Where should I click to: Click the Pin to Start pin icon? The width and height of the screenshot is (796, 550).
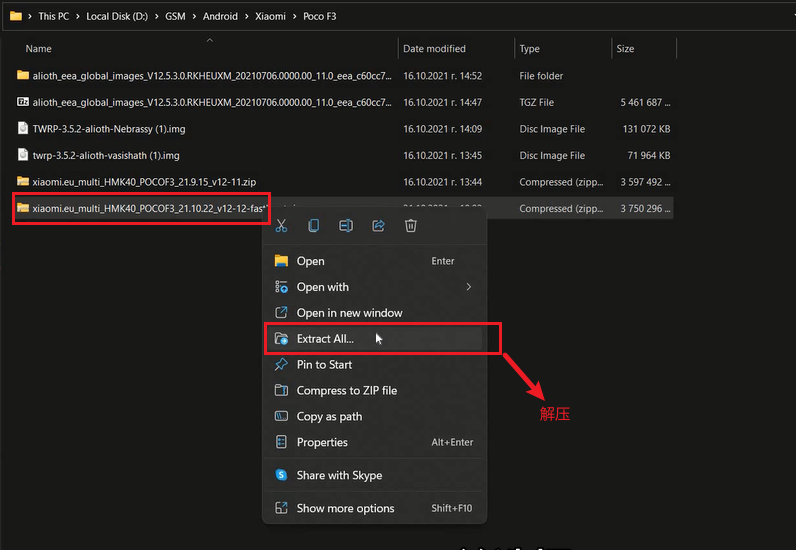(281, 364)
